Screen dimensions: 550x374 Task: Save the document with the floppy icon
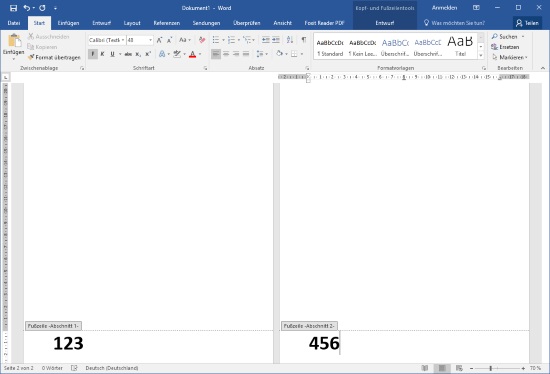[13, 8]
